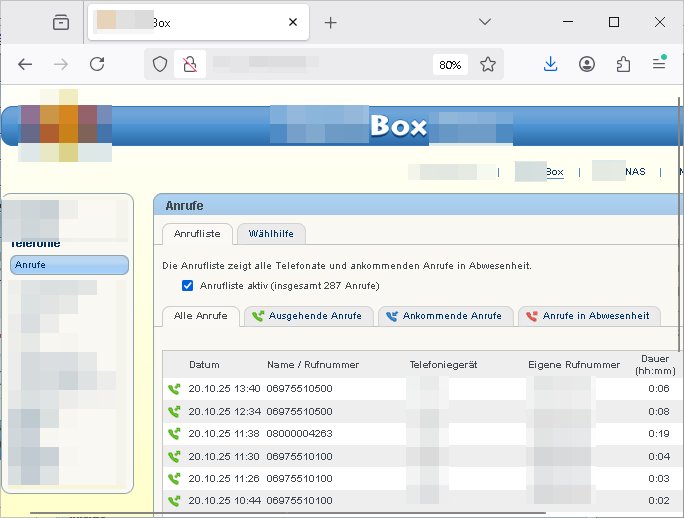Click the tracking protection shield icon
The image size is (684, 518).
coord(159,64)
